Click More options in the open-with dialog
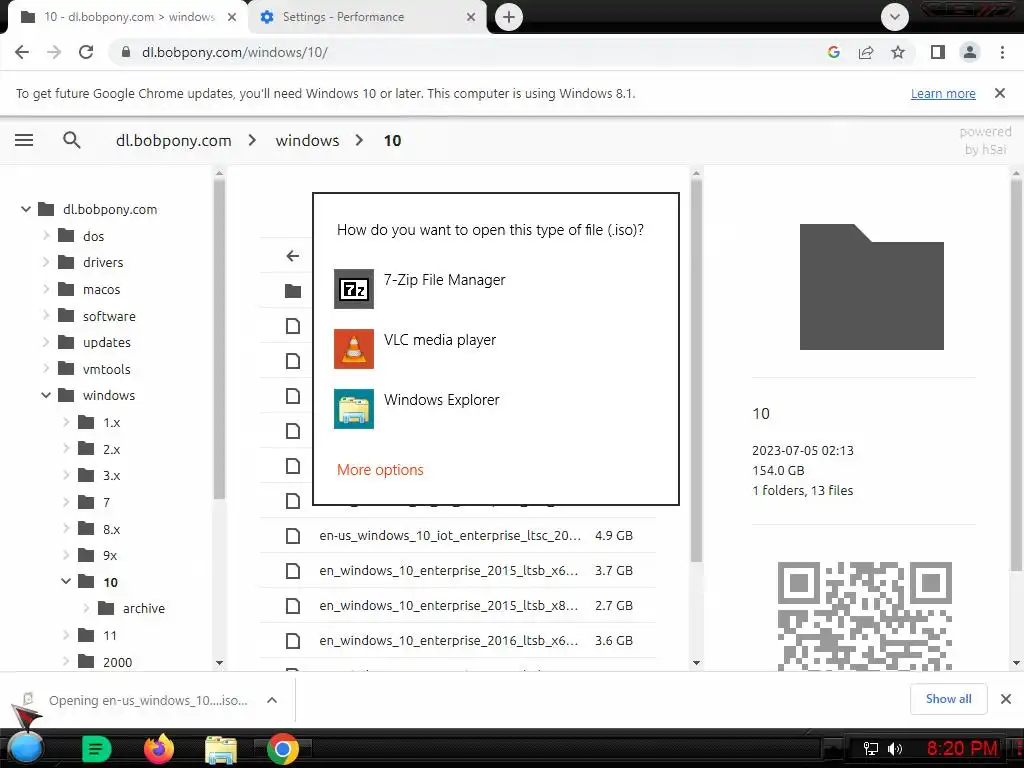This screenshot has height=768, width=1024. click(380, 470)
